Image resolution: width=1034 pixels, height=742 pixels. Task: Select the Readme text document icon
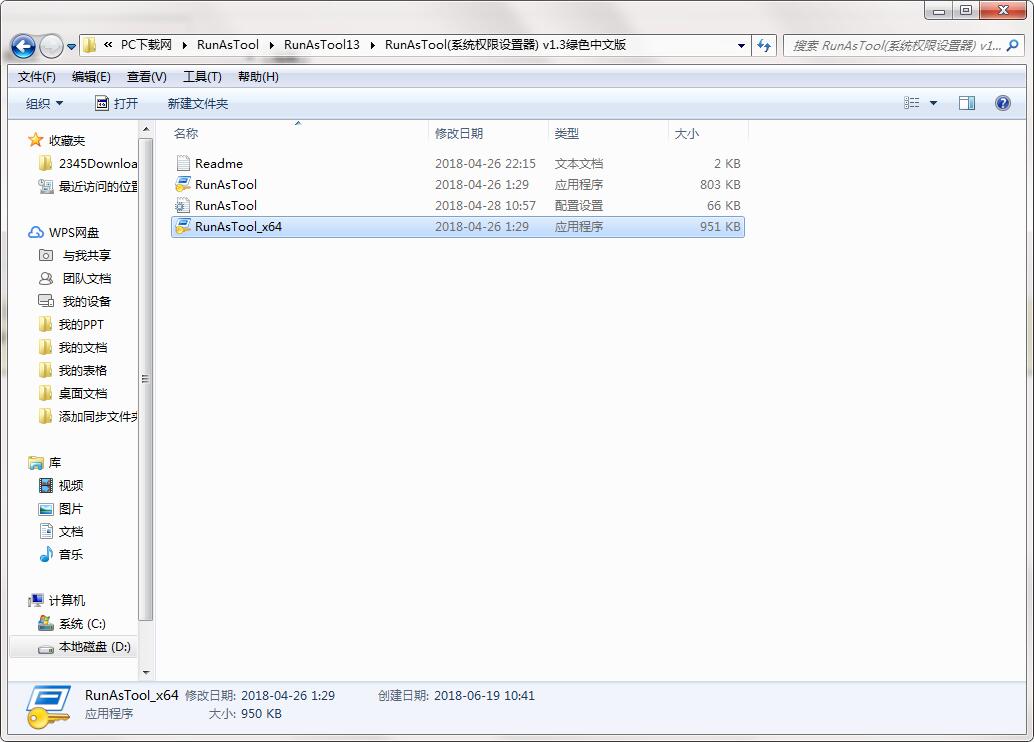point(182,164)
